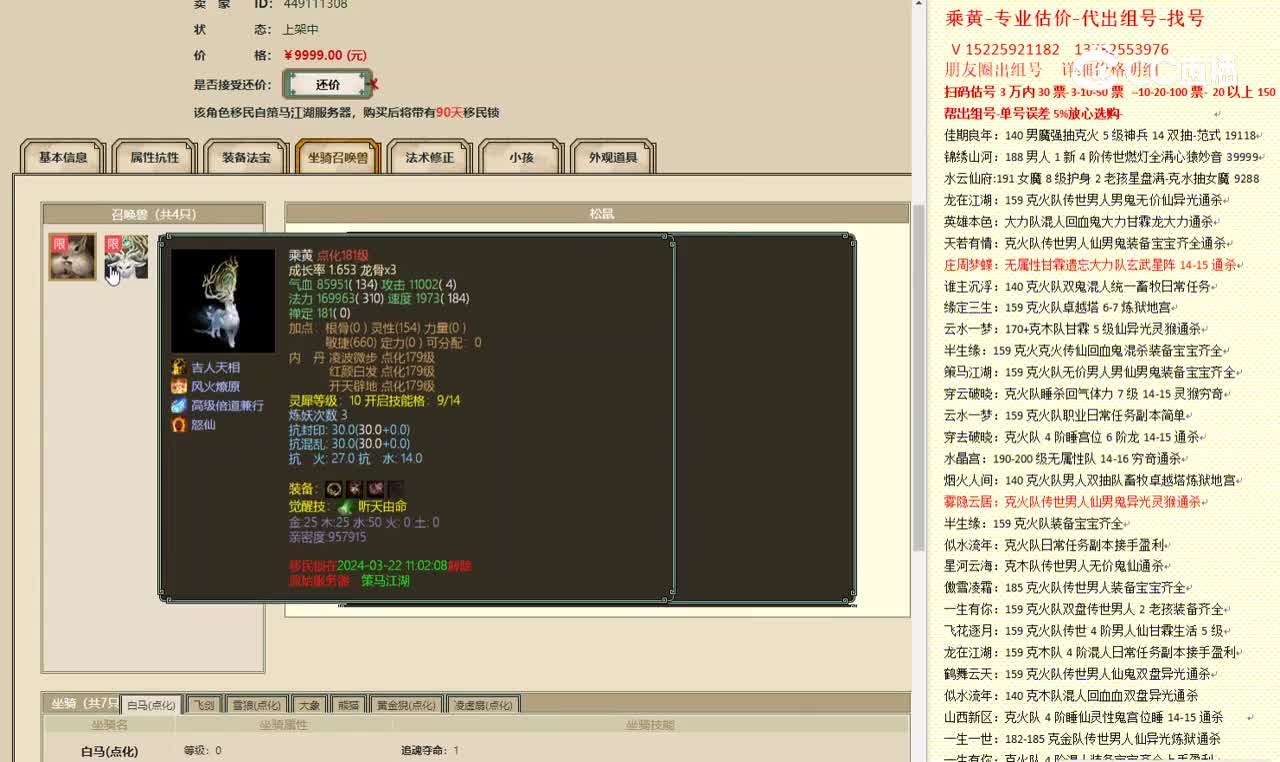Screen dimensions: 1280x762
Task: Click the vertical scrollbar of the page
Action: (x=919, y=380)
